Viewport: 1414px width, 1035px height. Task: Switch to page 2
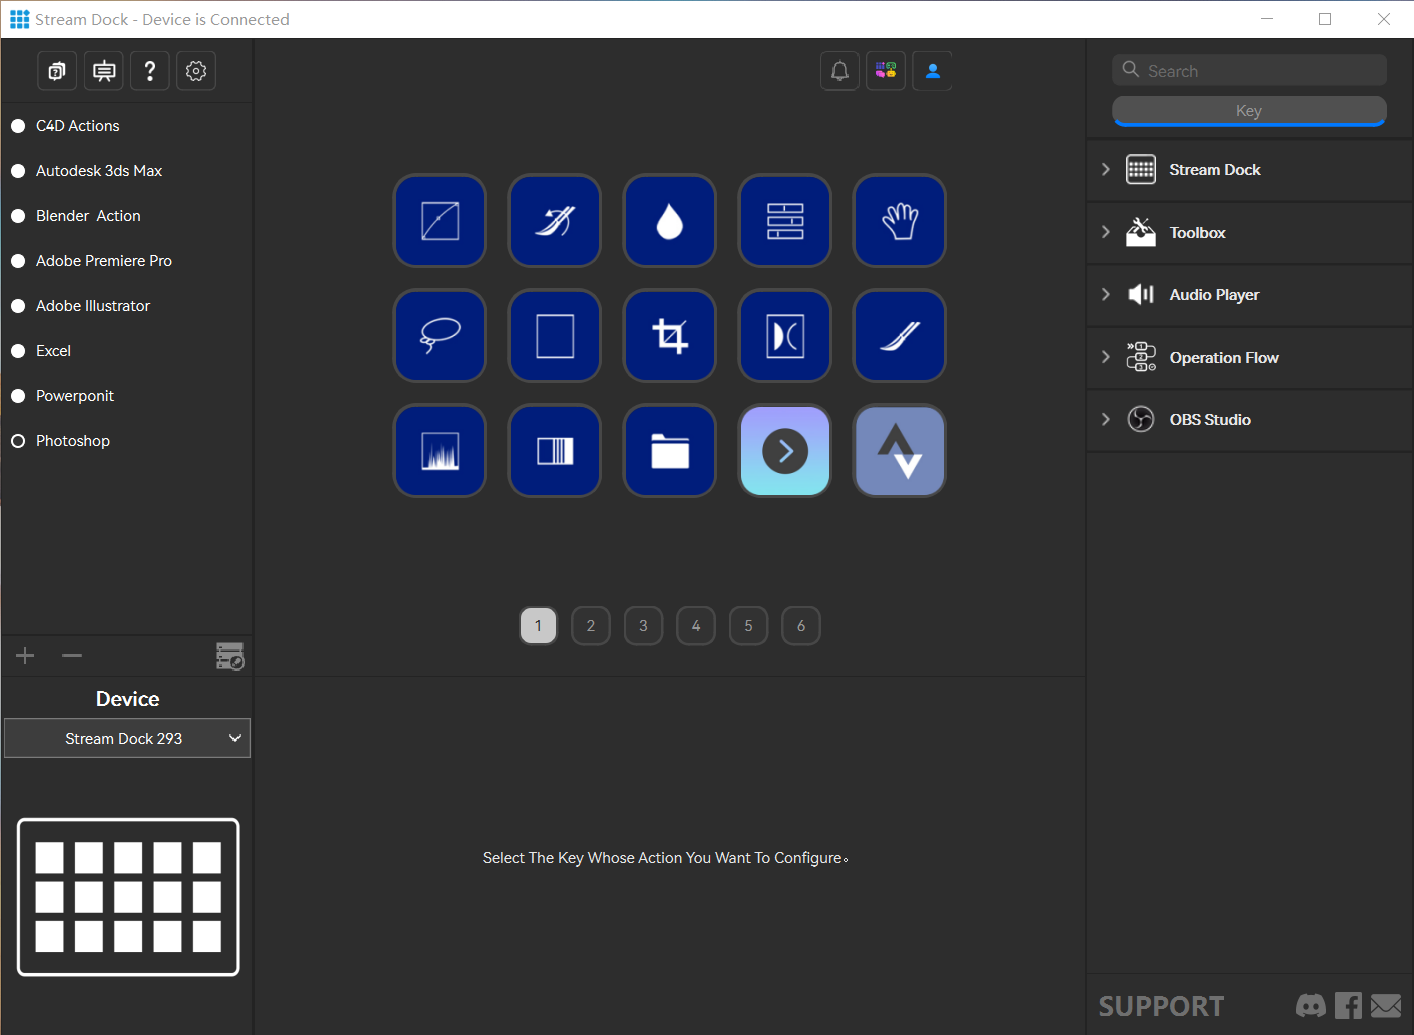(x=591, y=626)
